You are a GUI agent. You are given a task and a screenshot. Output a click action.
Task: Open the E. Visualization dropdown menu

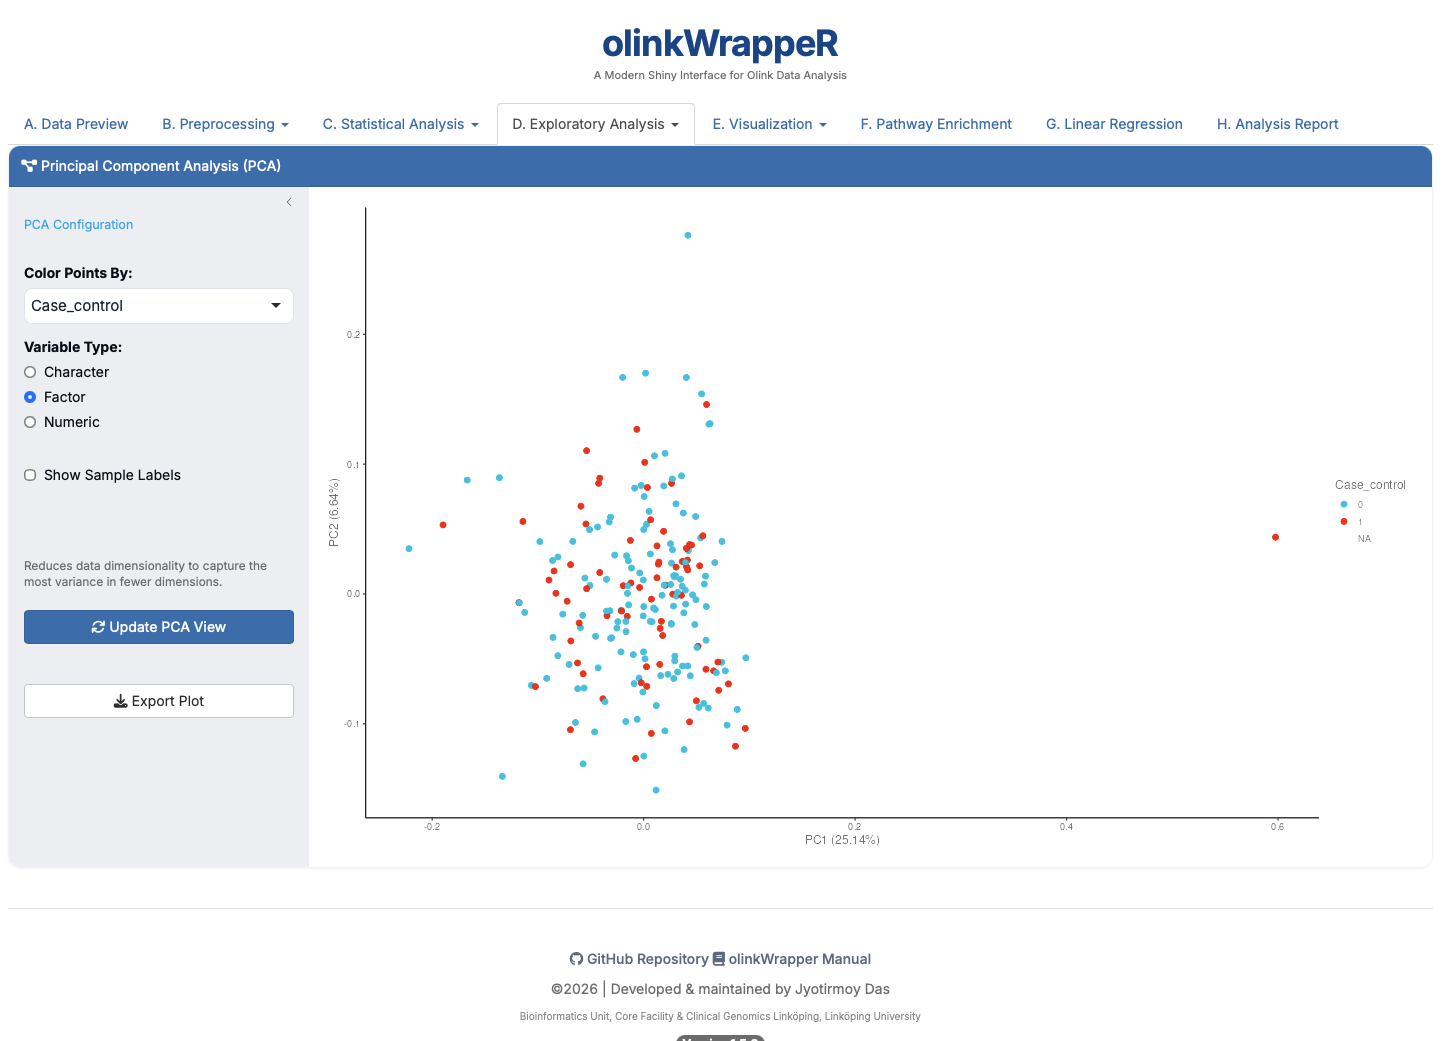769,124
